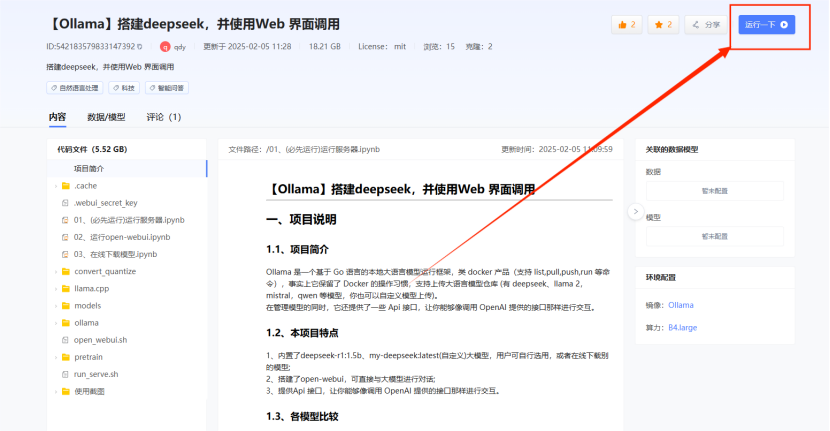This screenshot has width=830, height=431.
Task: Open the Ollama image link
Action: coord(681,305)
